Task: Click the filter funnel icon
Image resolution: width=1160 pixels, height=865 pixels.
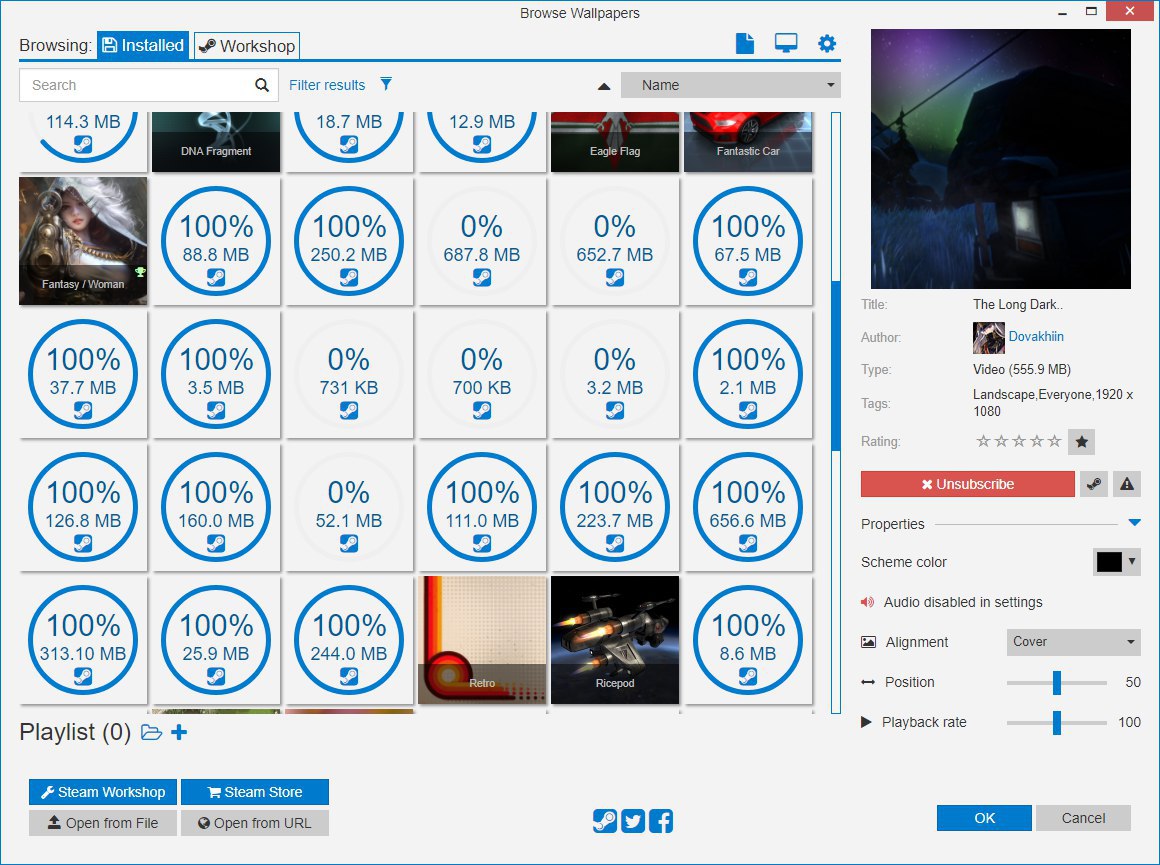Action: pos(386,85)
